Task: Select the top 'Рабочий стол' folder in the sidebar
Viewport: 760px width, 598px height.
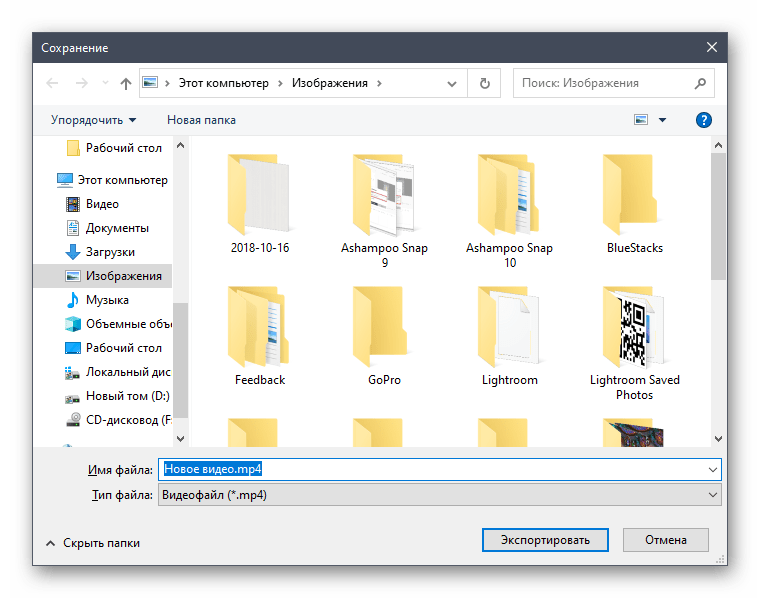Action: [x=114, y=148]
